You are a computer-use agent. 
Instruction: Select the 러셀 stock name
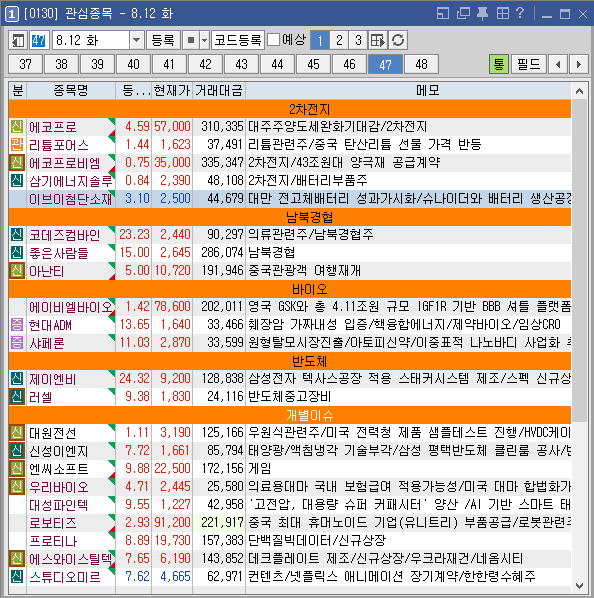click(41, 397)
